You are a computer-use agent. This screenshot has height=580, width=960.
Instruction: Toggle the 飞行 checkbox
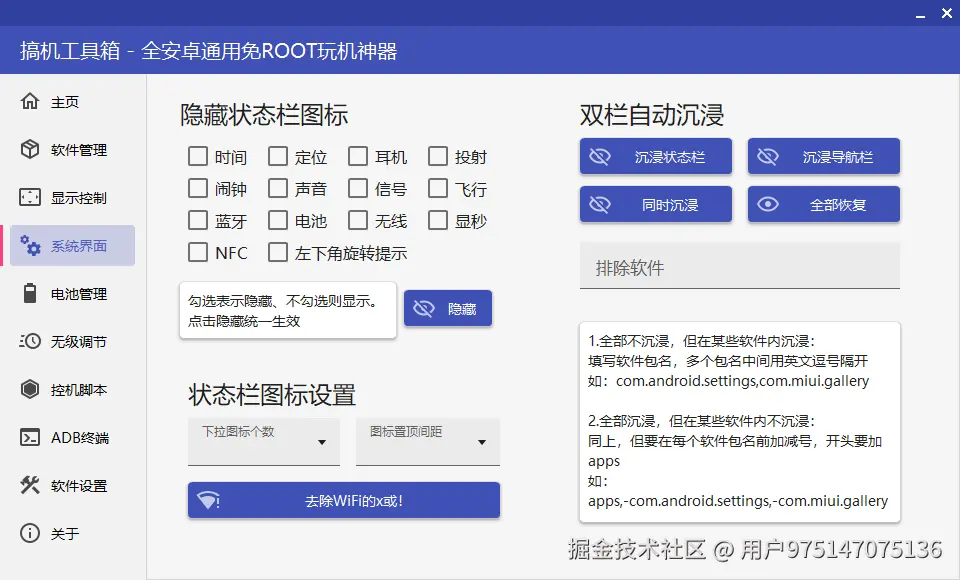(438, 188)
